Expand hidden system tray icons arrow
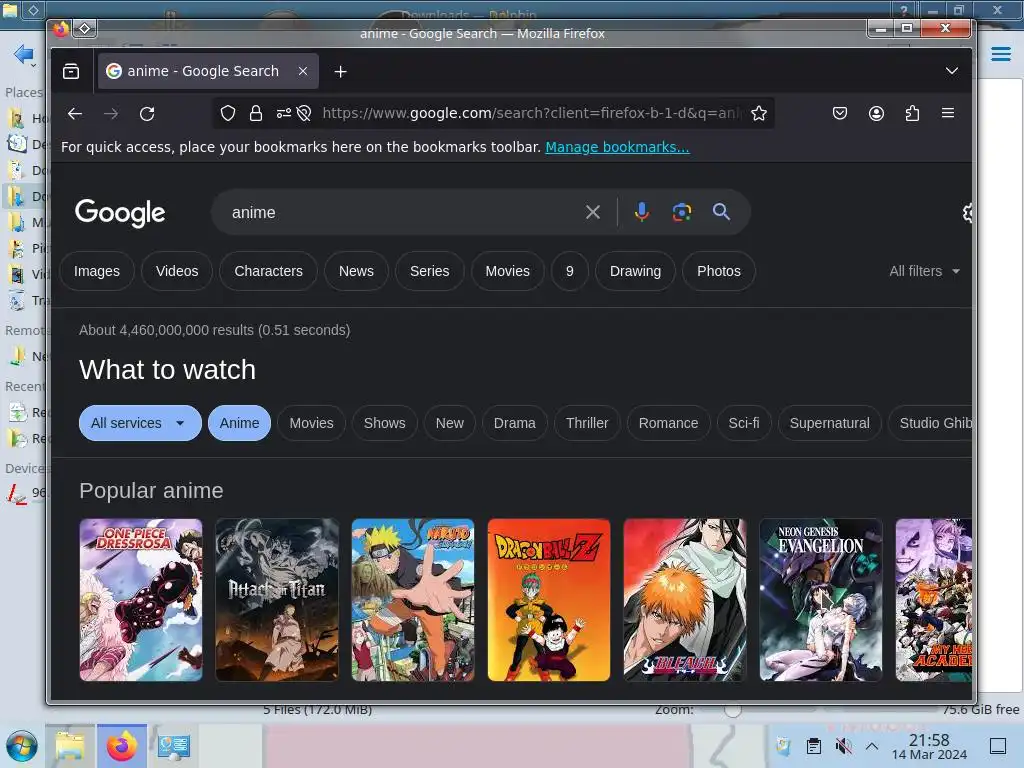1024x768 pixels. [872, 745]
